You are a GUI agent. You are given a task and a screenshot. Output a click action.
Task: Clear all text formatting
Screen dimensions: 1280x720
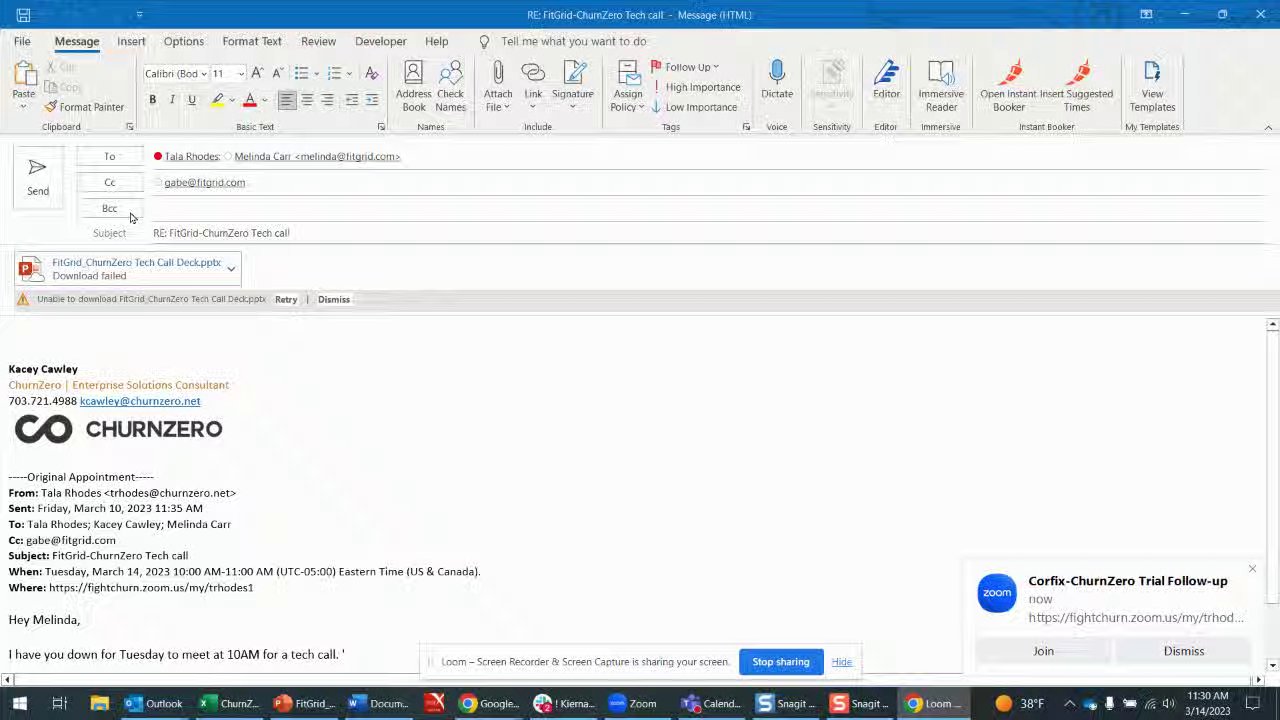[x=371, y=73]
